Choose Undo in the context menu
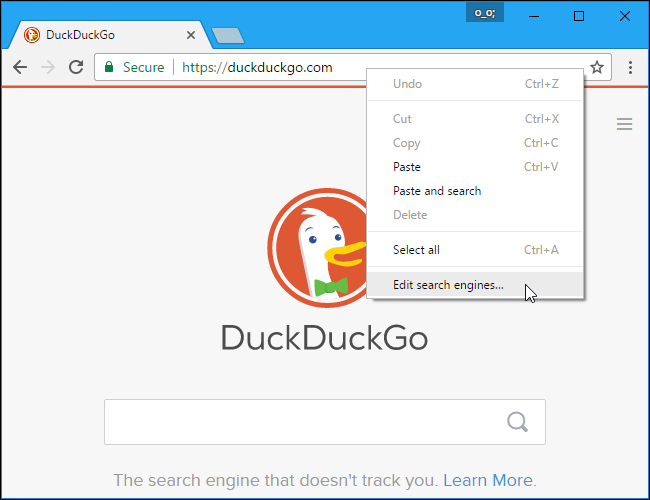The image size is (650, 500). (x=475, y=84)
